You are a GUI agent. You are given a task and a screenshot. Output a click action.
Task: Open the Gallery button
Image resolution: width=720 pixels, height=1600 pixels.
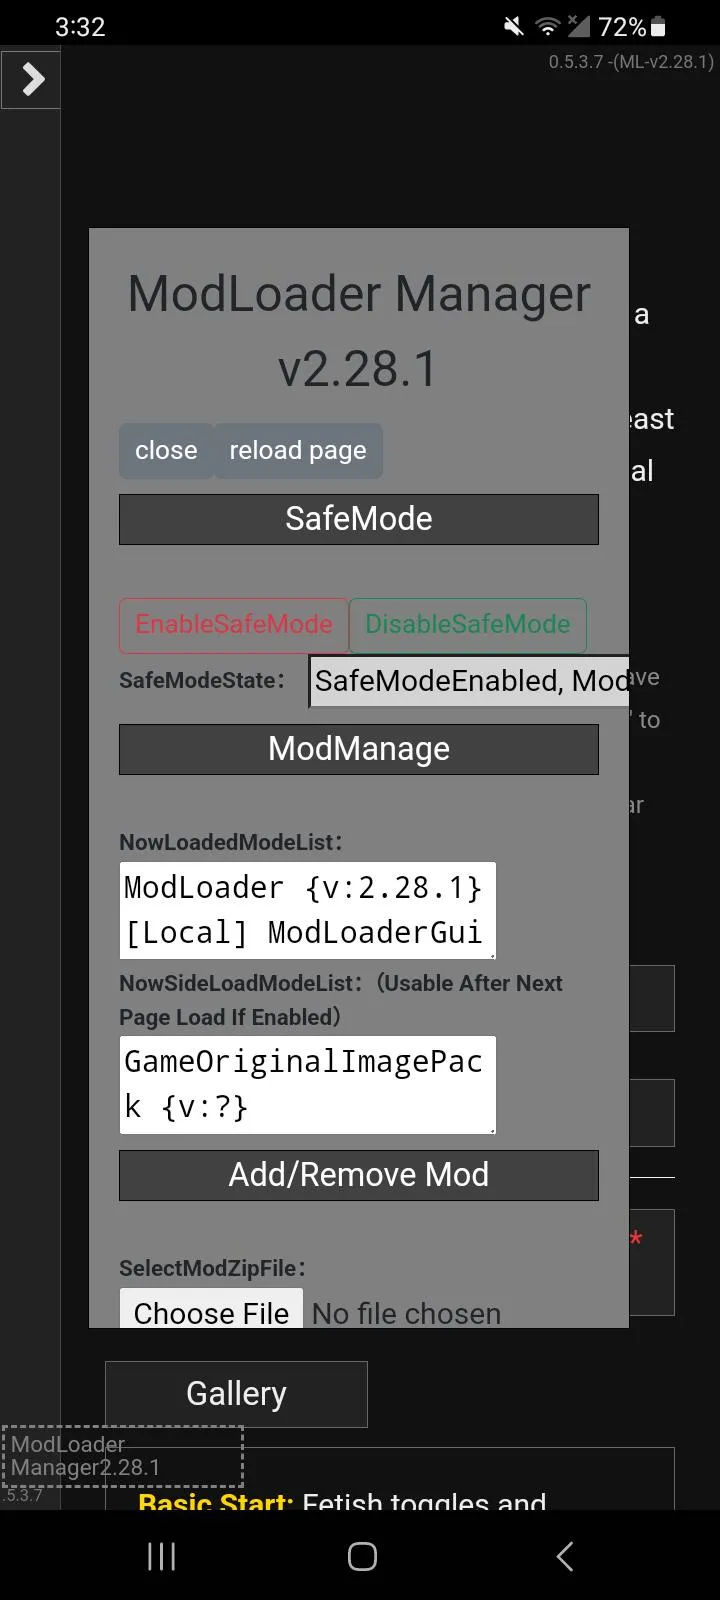point(236,1394)
